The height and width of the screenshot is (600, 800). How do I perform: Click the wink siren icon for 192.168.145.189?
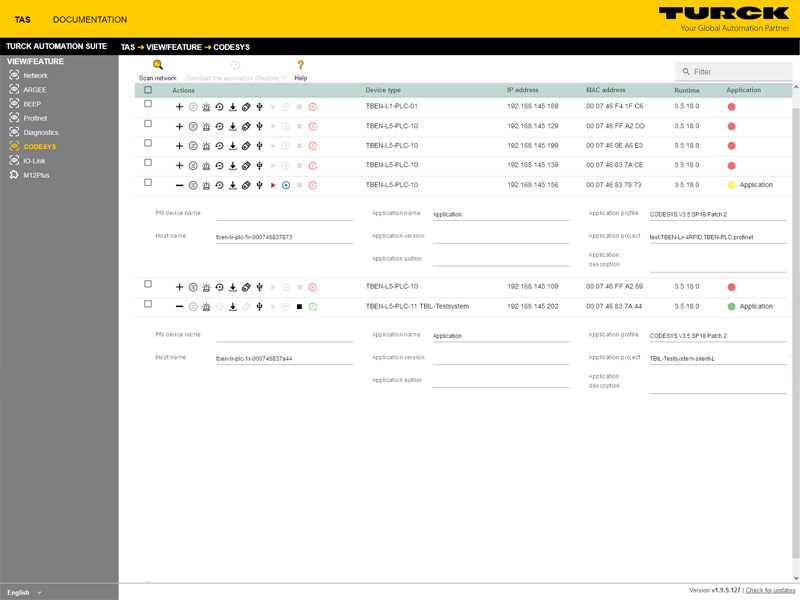[206, 107]
